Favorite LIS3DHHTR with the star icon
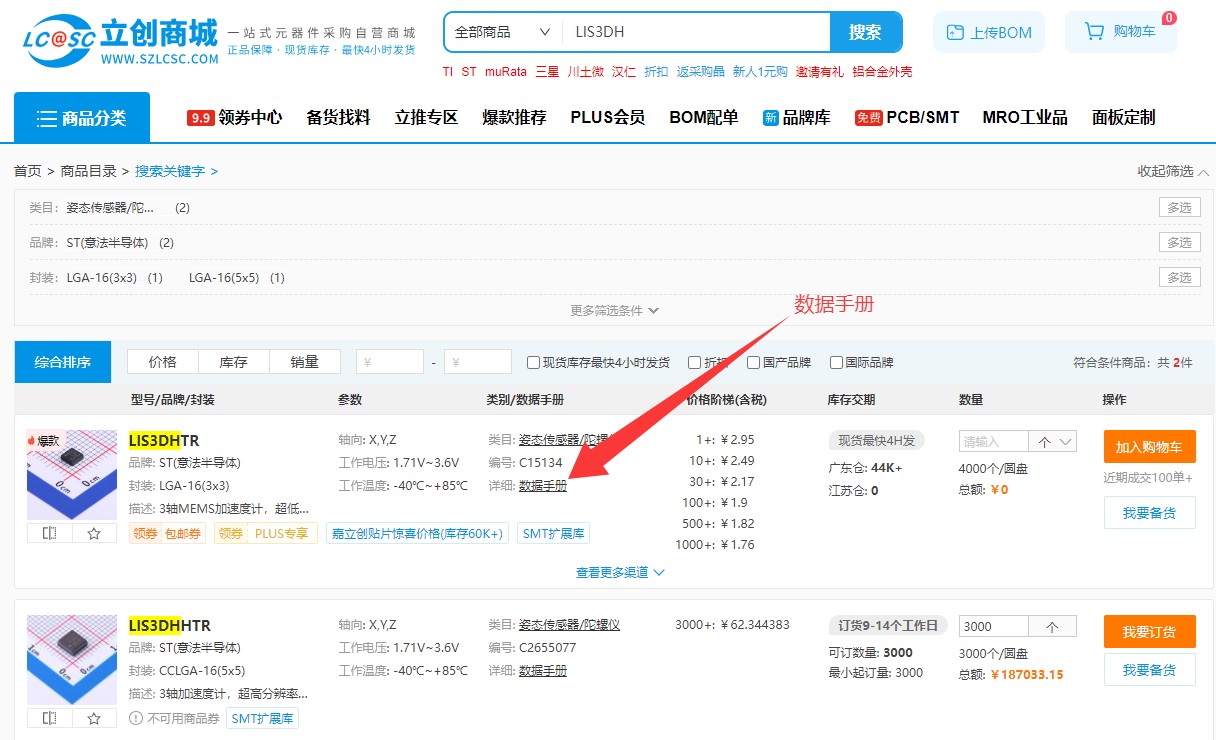1216x740 pixels. (94, 718)
